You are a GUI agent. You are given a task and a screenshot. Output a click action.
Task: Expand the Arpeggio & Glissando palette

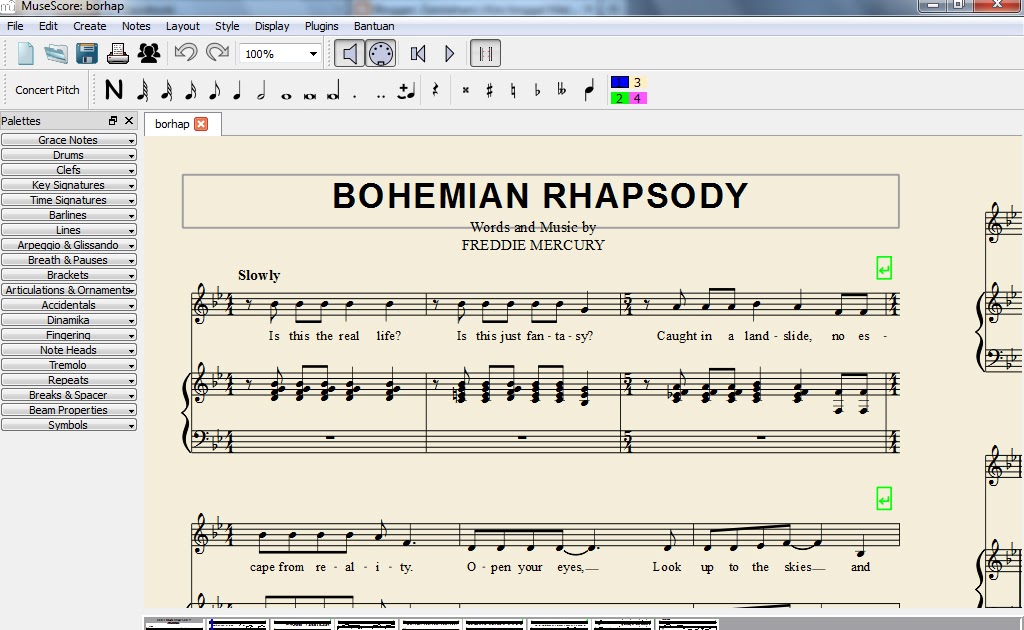click(69, 245)
